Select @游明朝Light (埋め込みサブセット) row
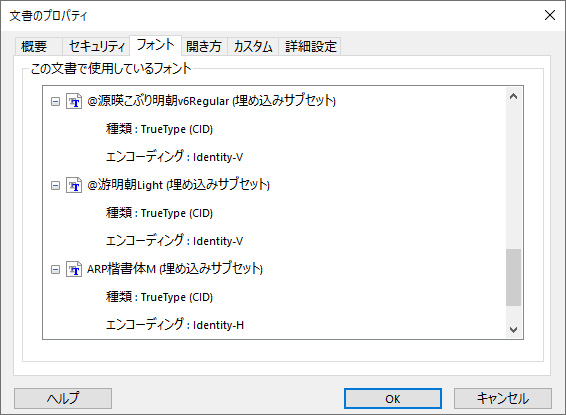566x415 pixels. coord(178,185)
